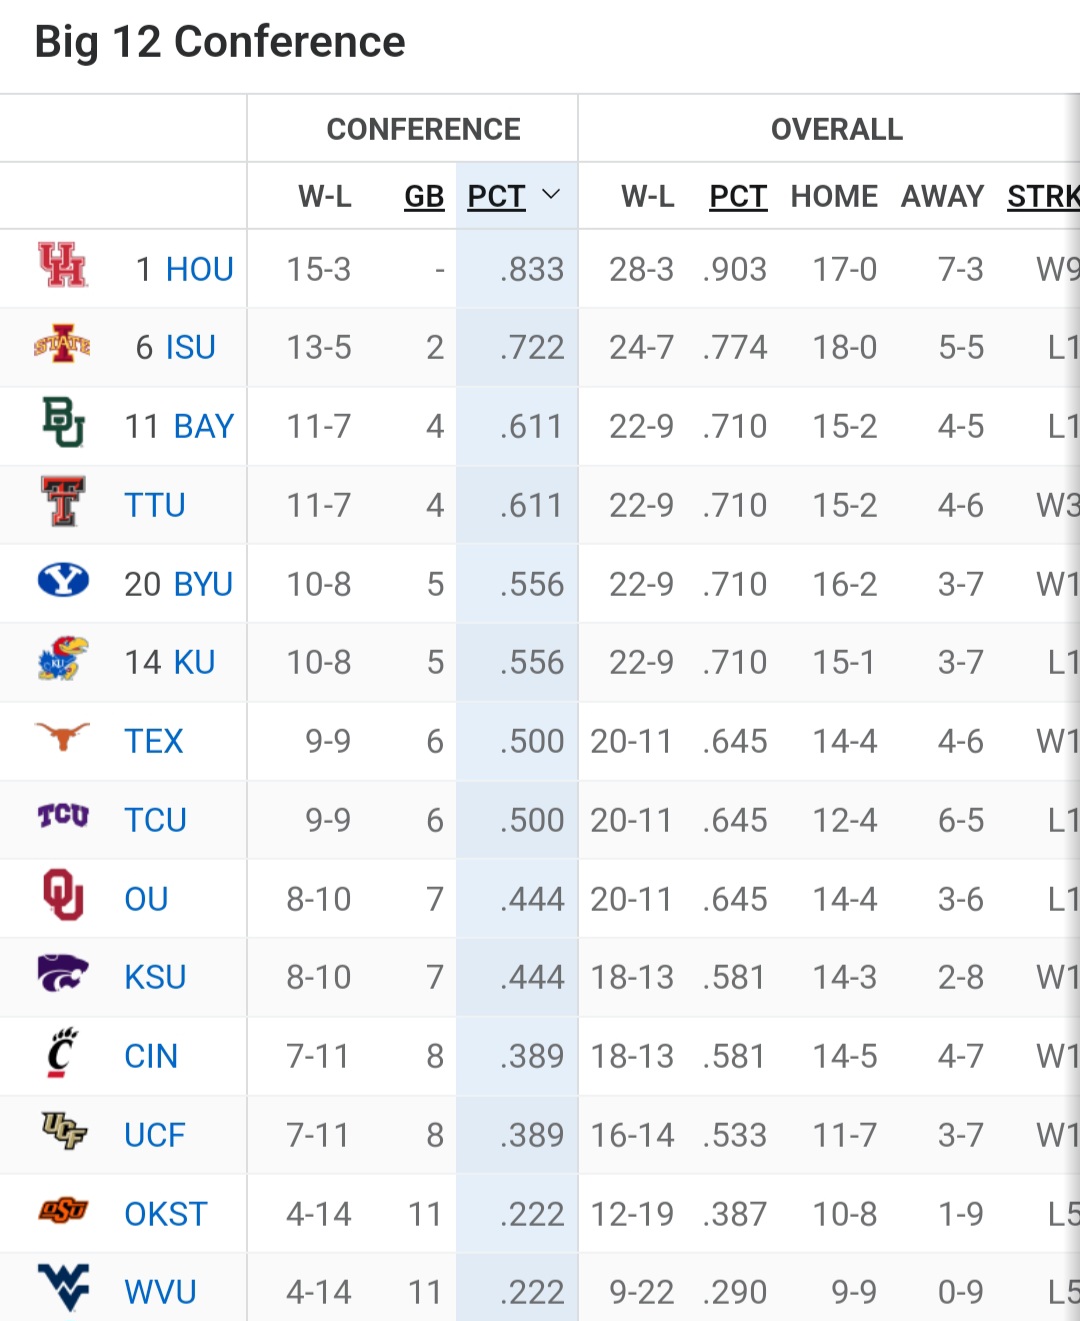Click the Kansas State Wildcats logo
Image resolution: width=1080 pixels, height=1321 pixels.
click(x=62, y=974)
